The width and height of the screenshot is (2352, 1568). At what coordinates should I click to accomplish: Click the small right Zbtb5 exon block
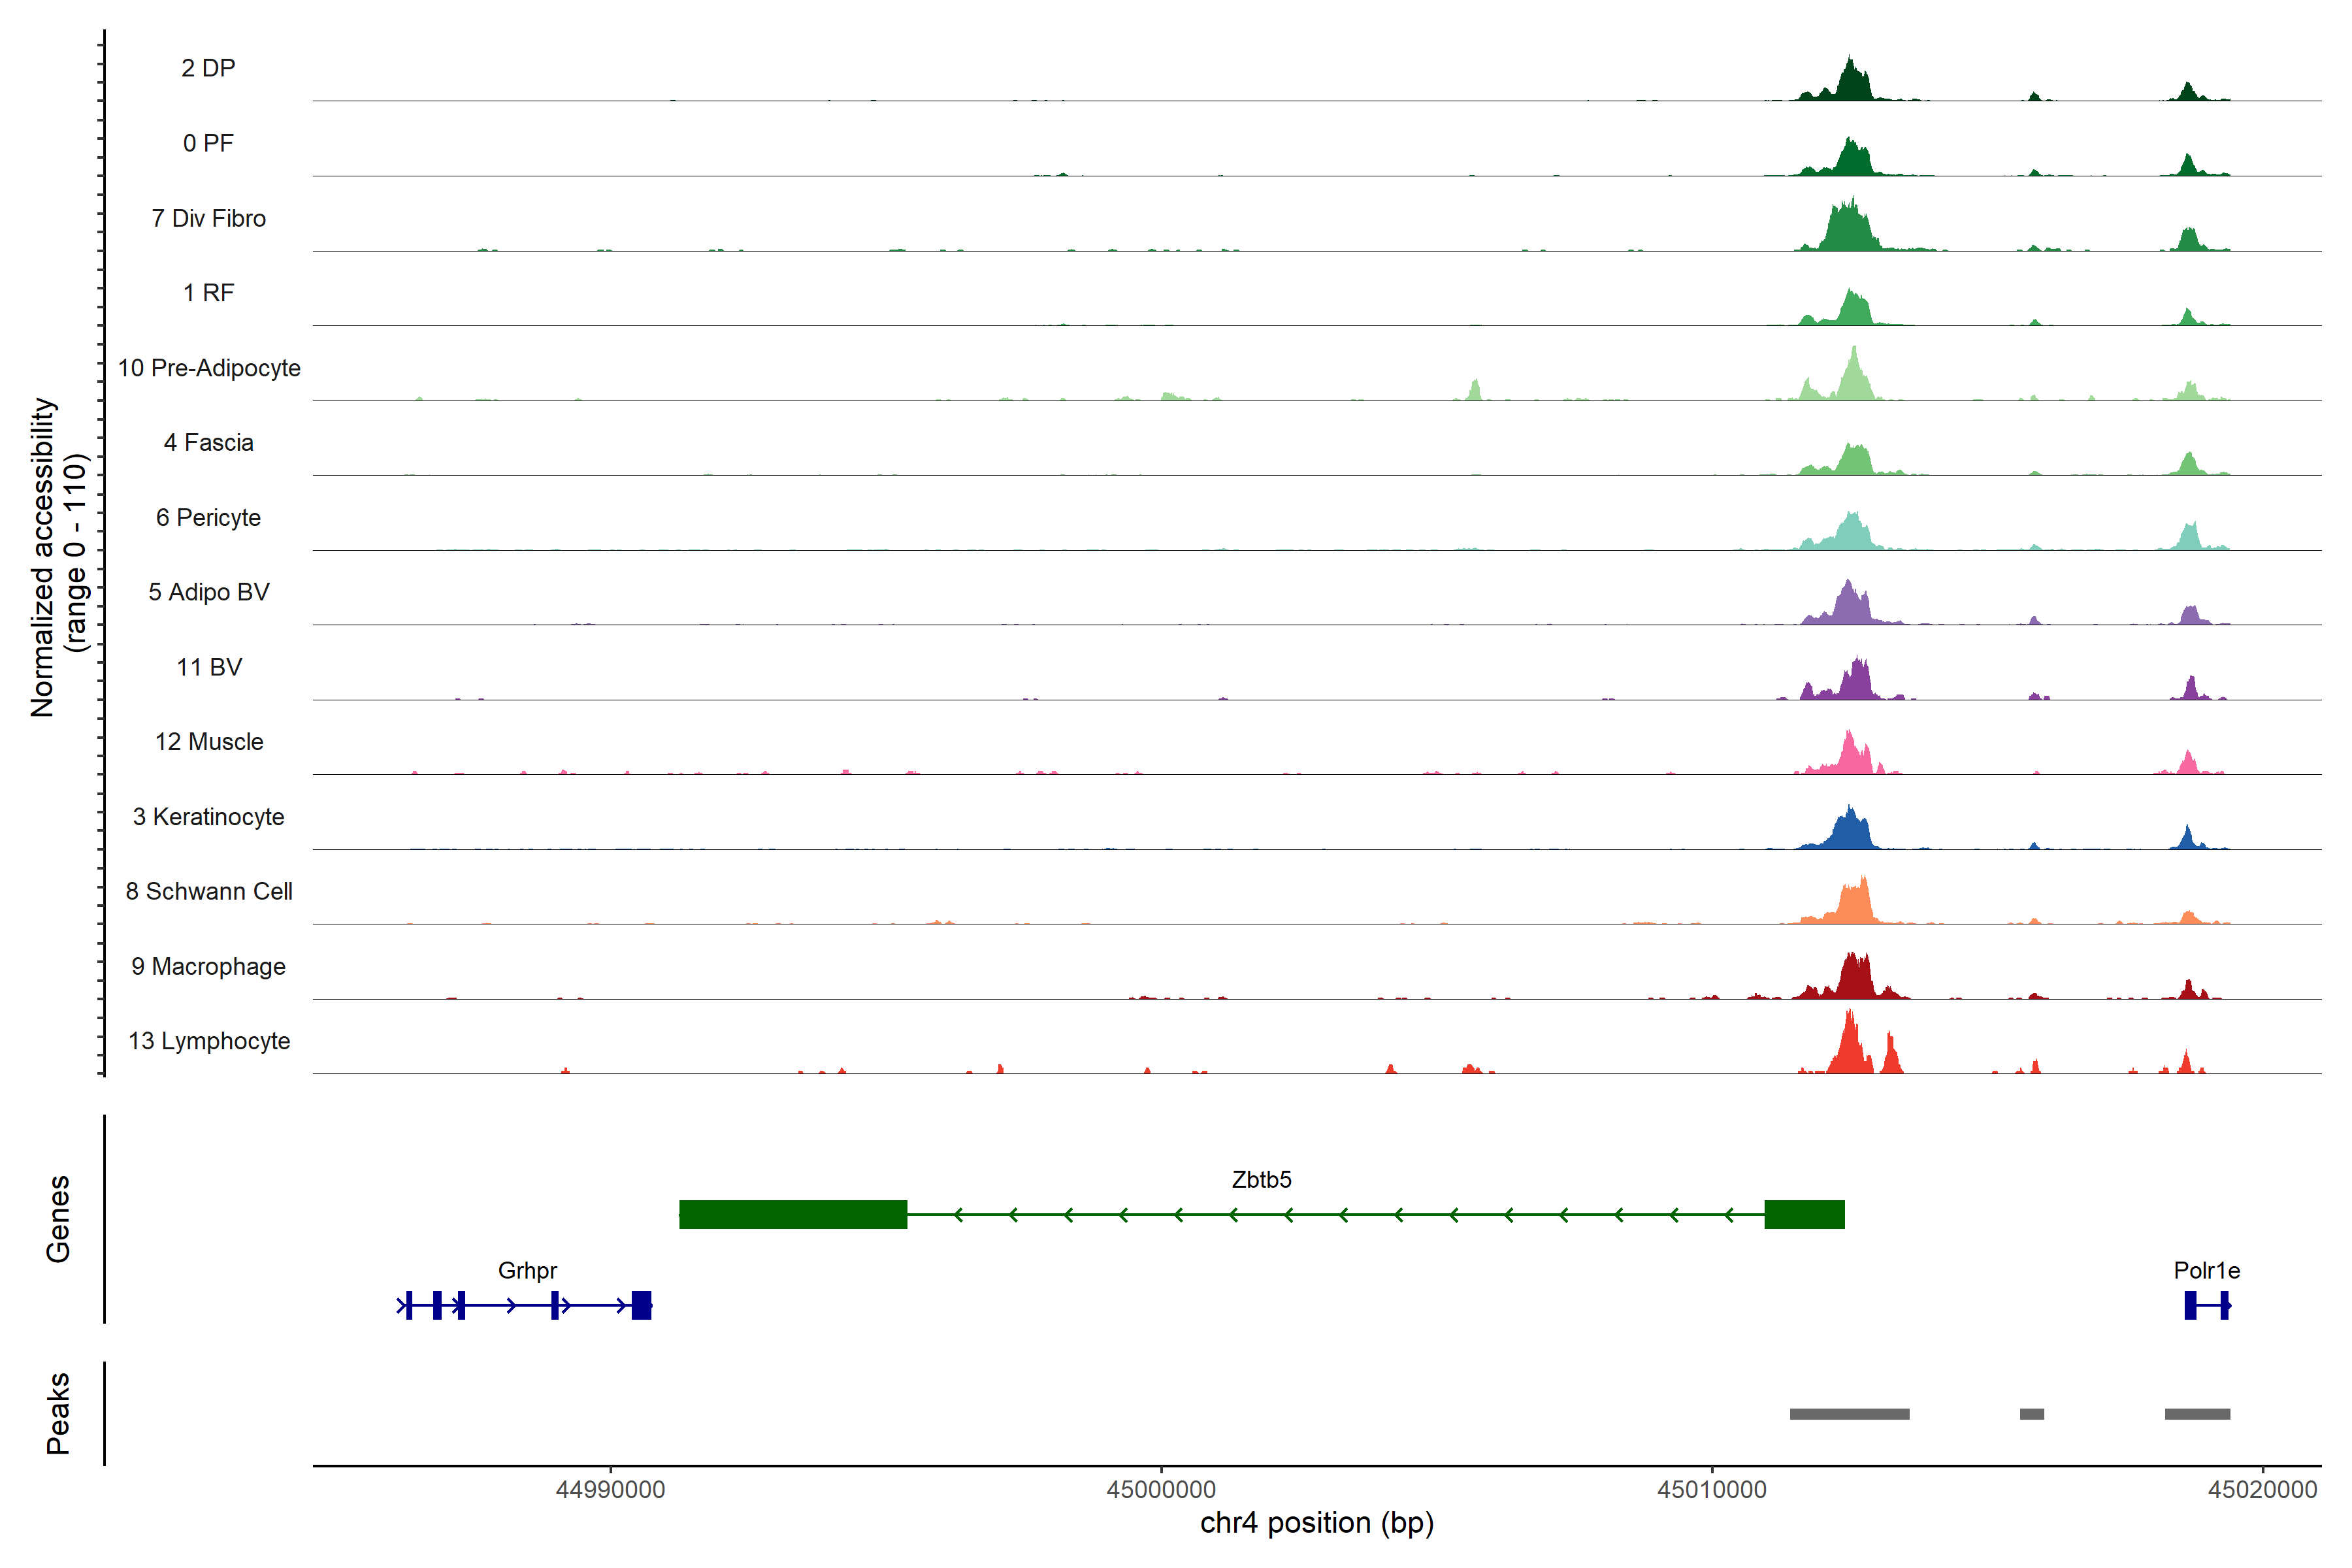pyautogui.click(x=1804, y=1214)
